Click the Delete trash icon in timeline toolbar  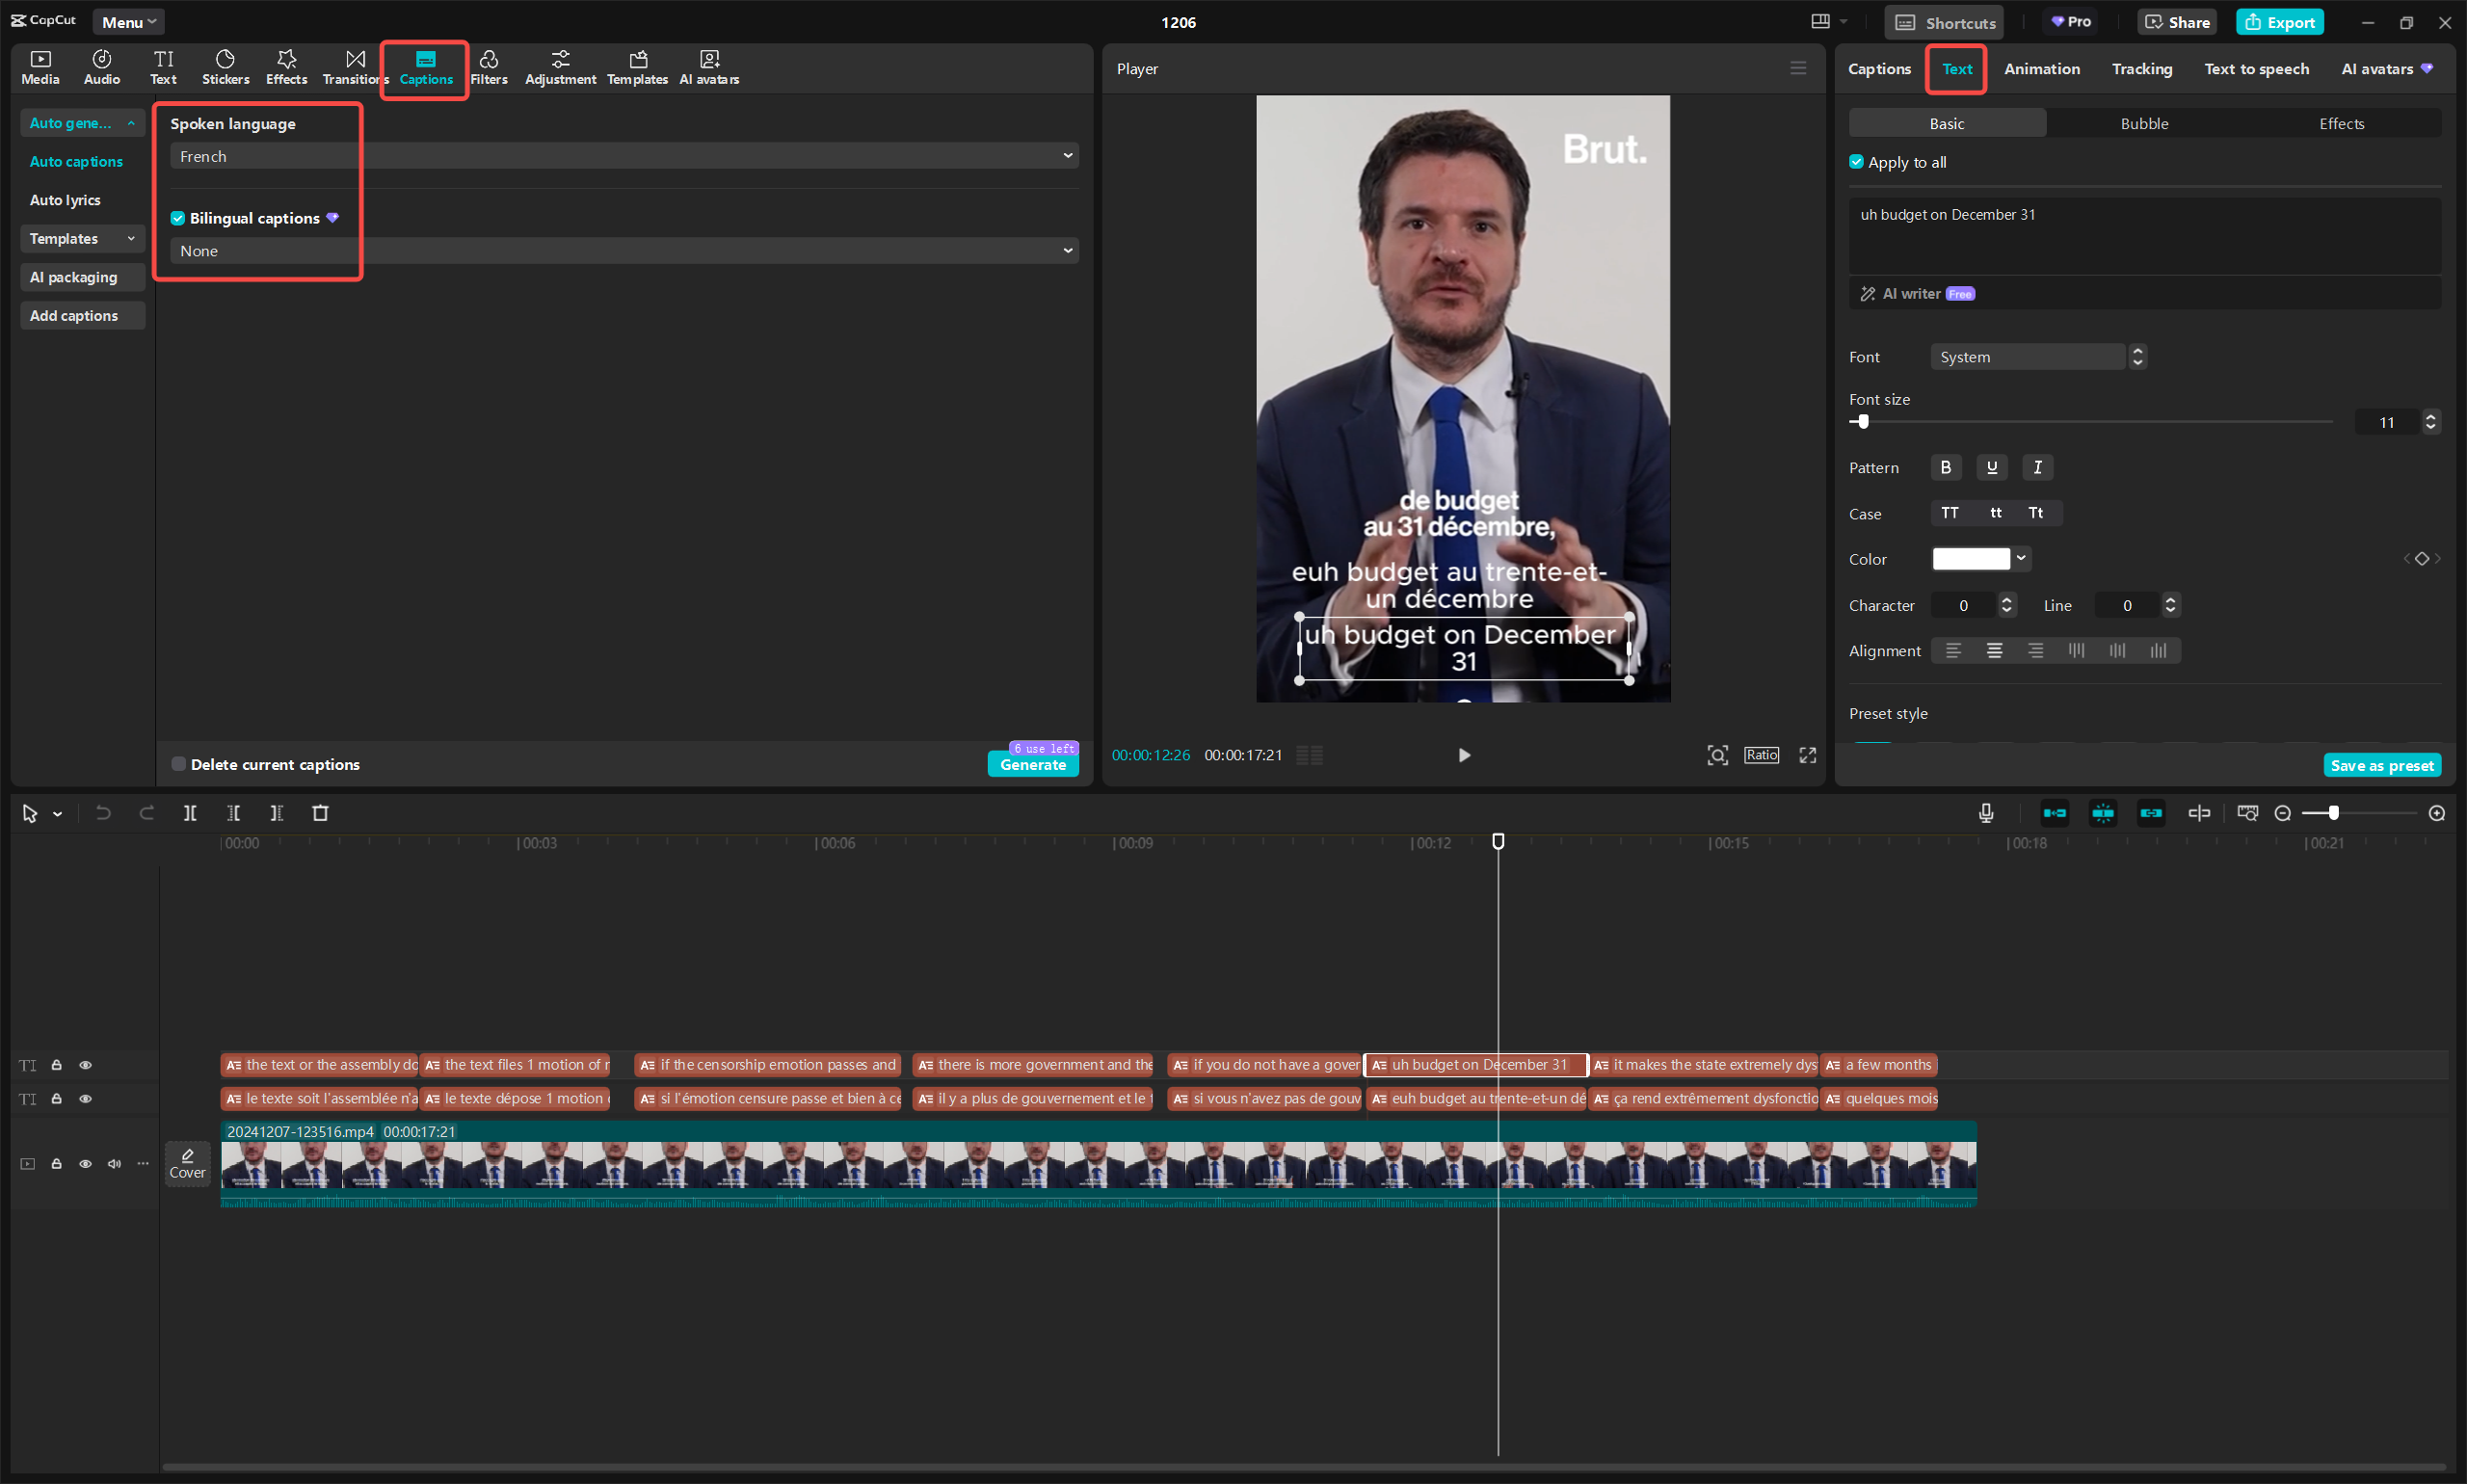[x=320, y=813]
